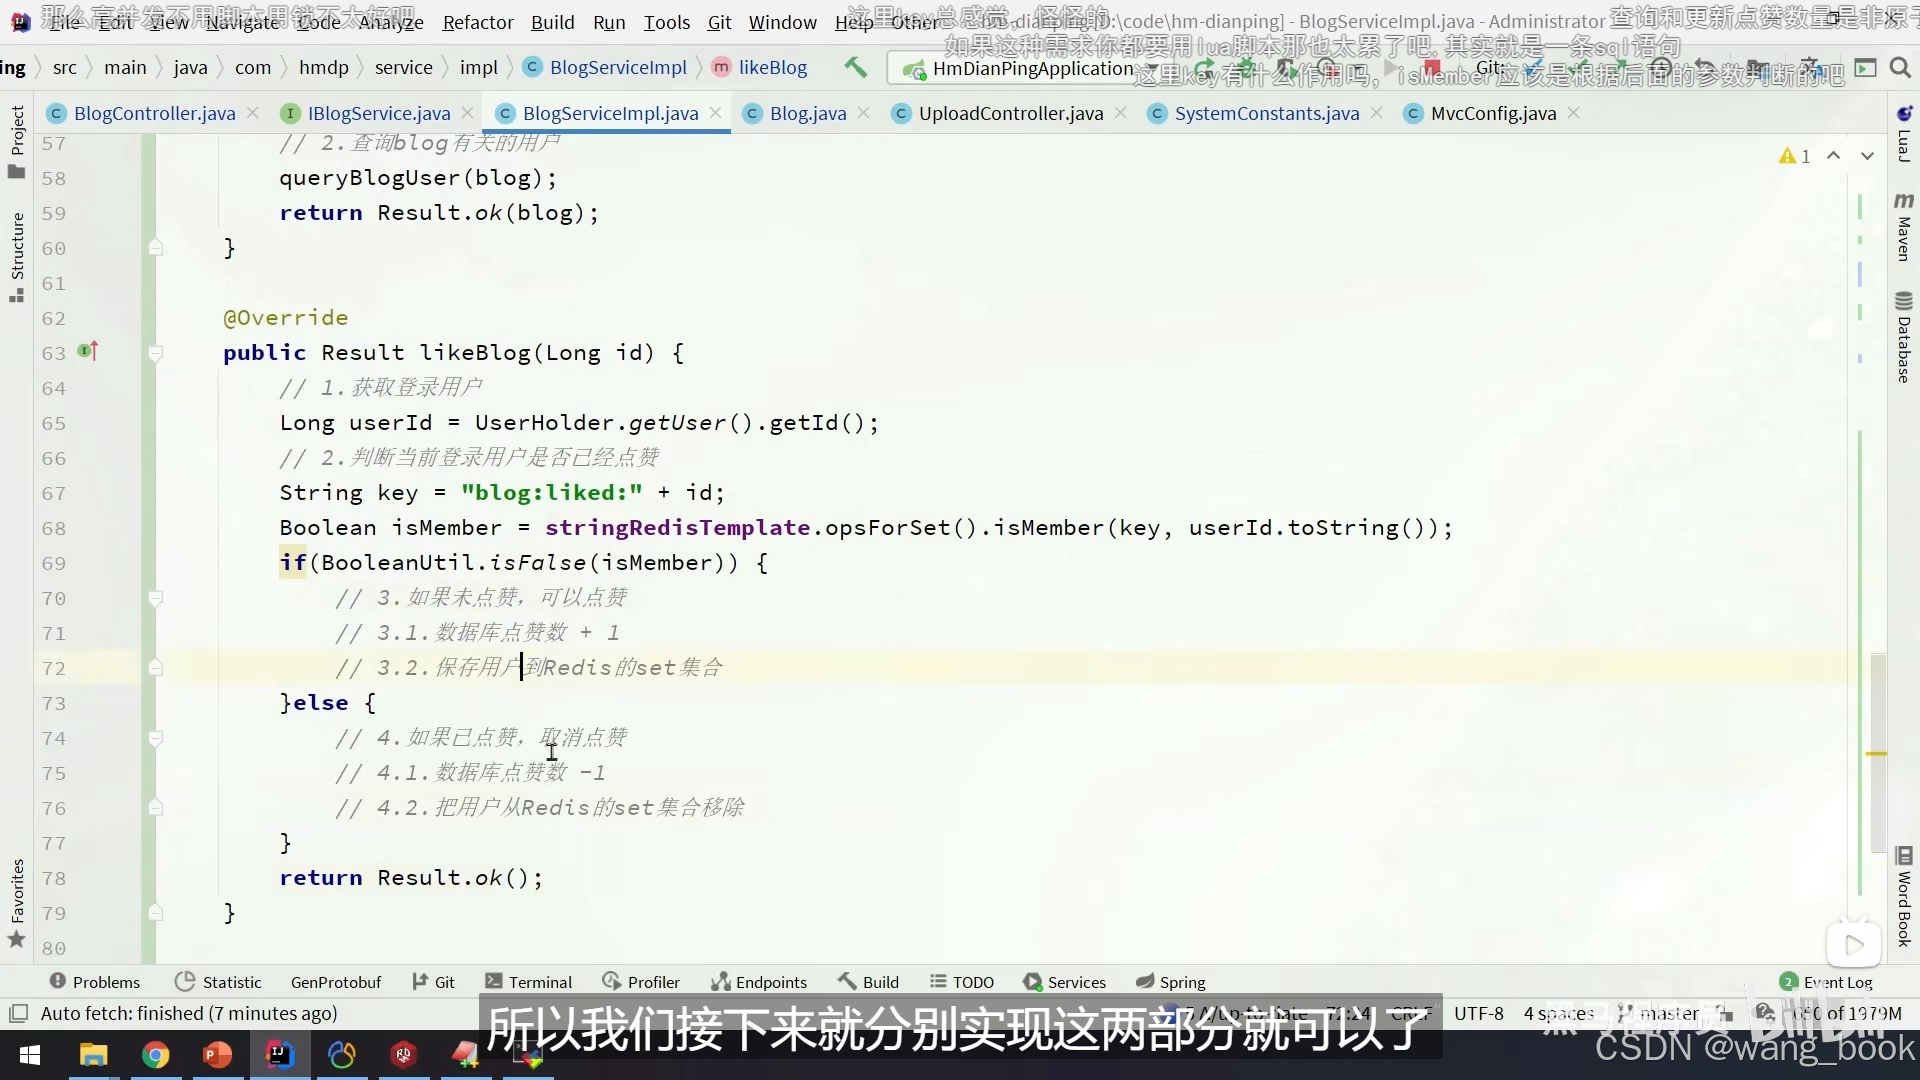Toggle fold end marker on line 79
Viewport: 1920px width, 1080px height.
(155, 912)
